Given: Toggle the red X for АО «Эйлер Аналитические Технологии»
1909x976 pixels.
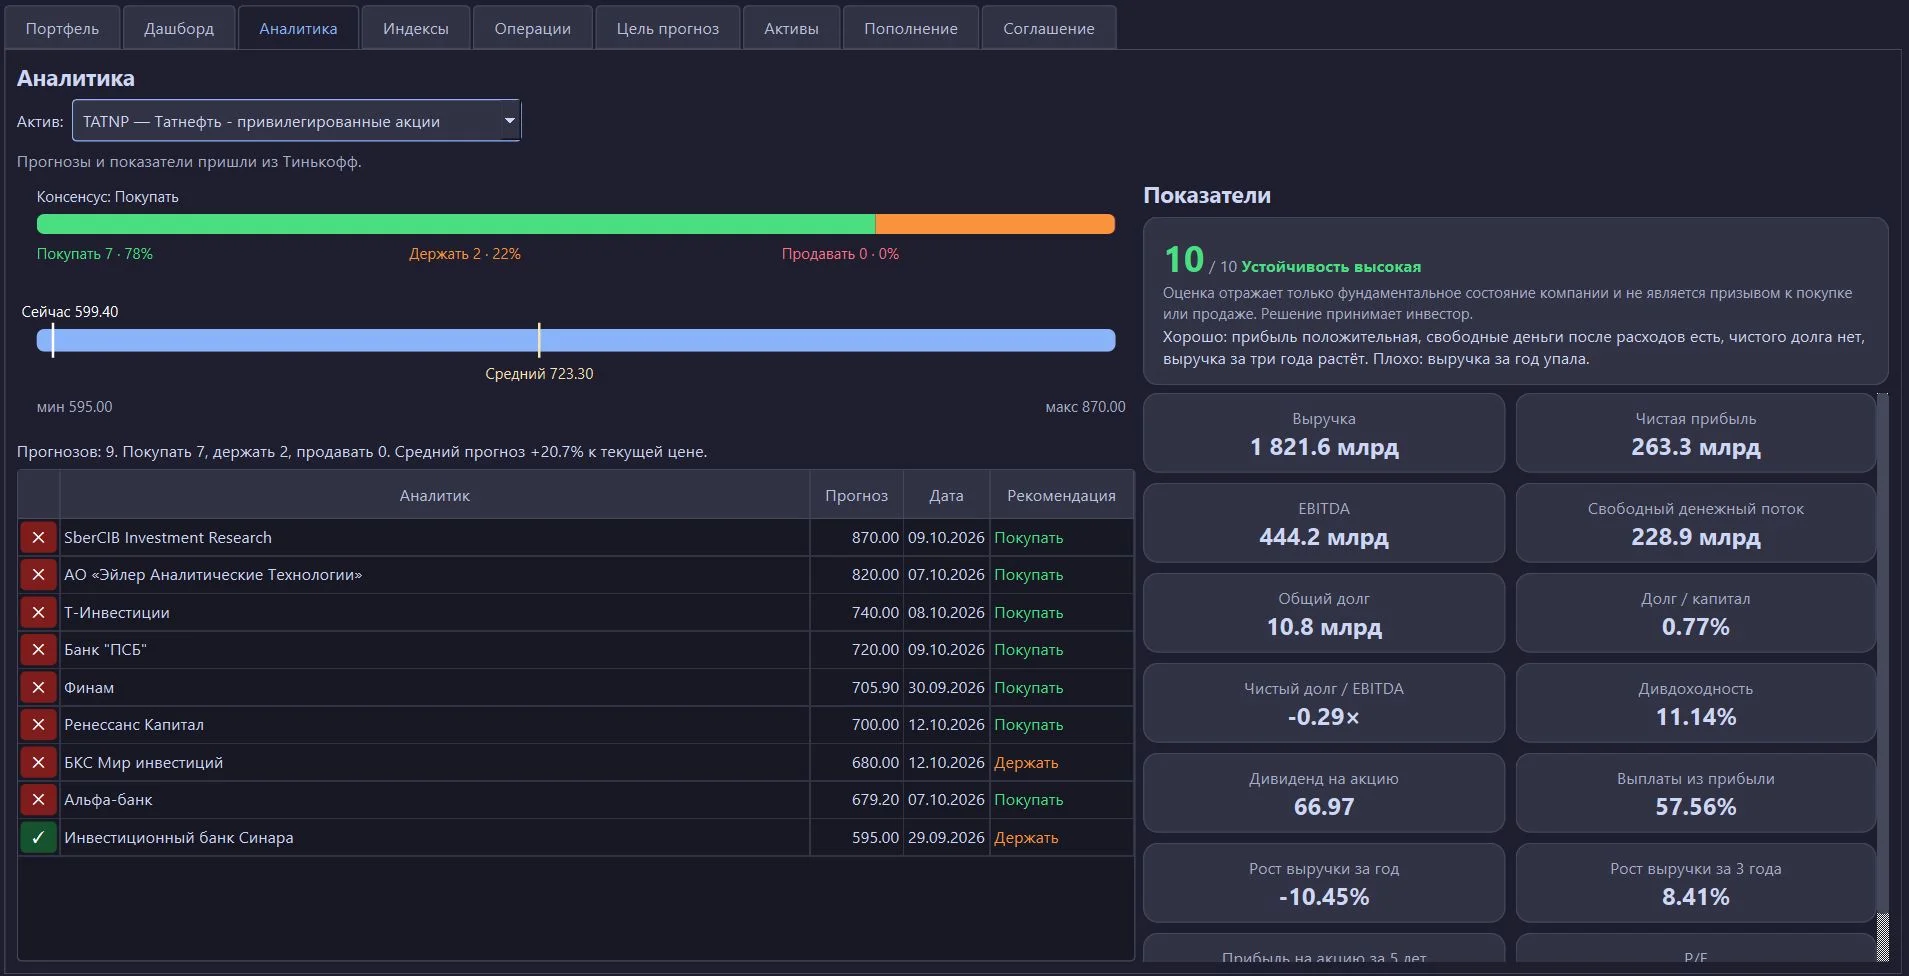Looking at the screenshot, I should [x=38, y=575].
